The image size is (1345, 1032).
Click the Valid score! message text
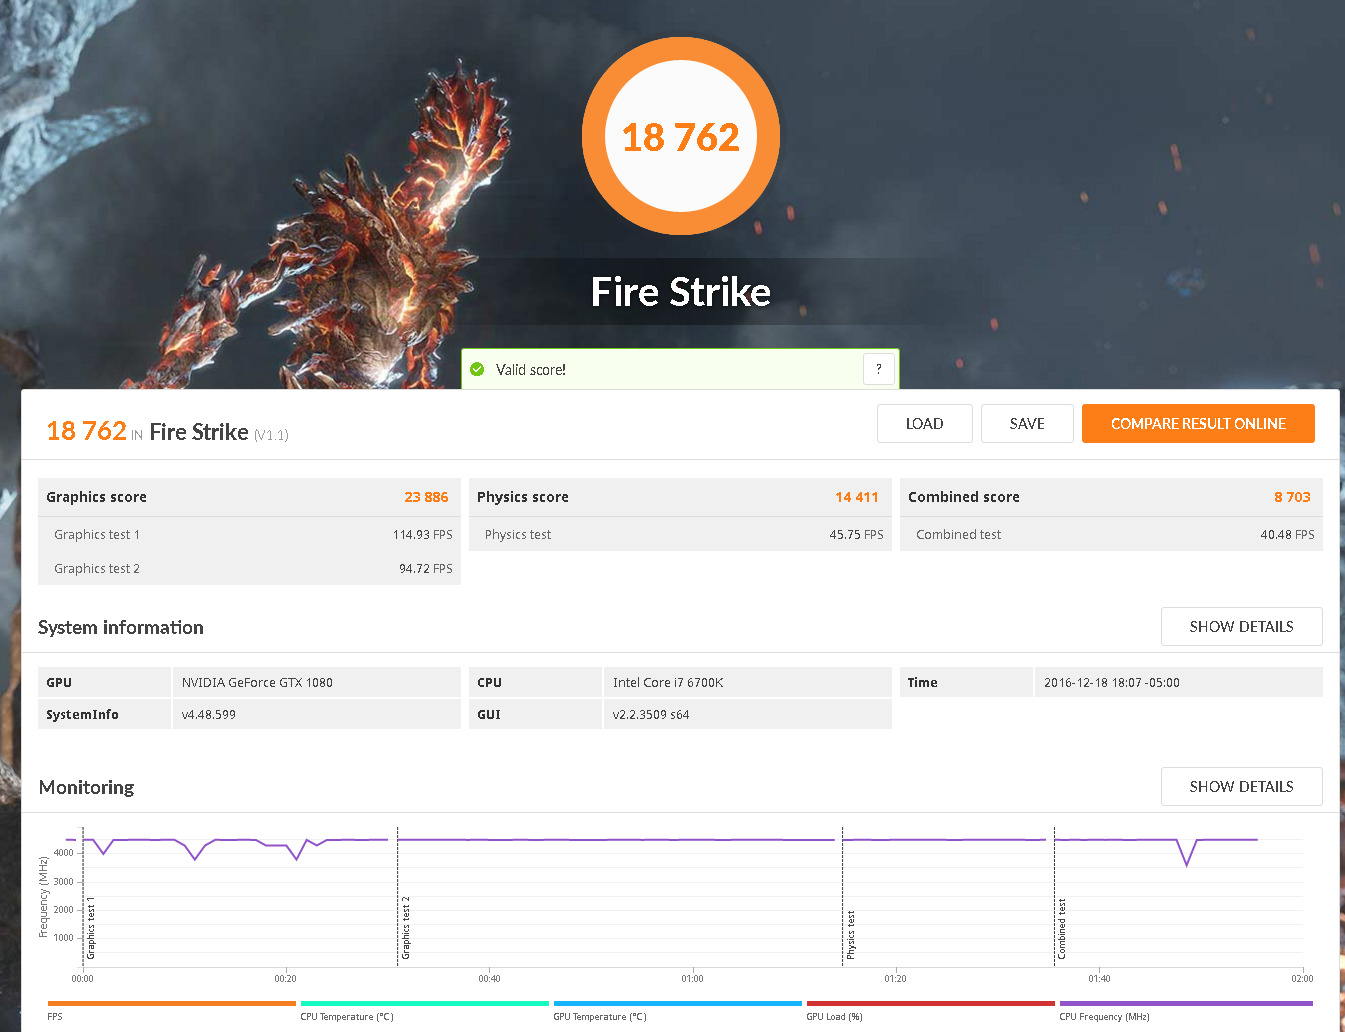tap(531, 370)
